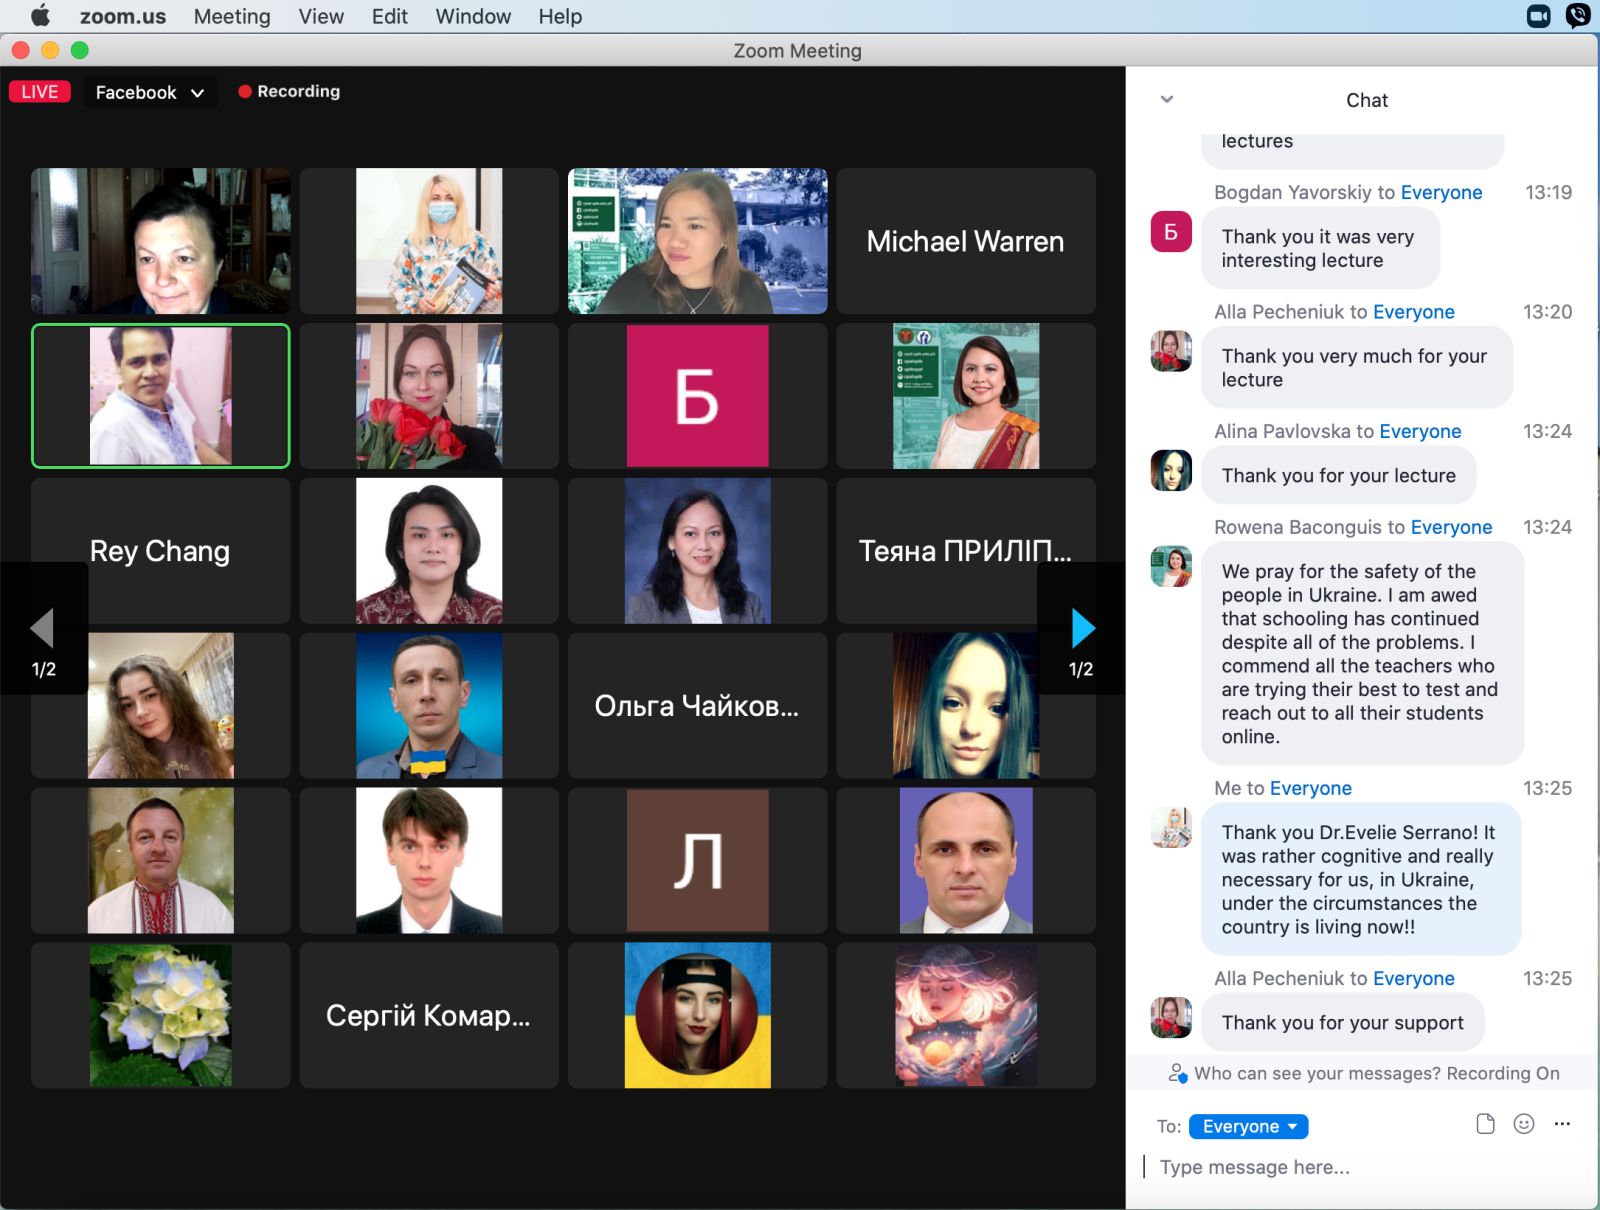The height and width of the screenshot is (1210, 1600).
Task: Click the privacy icon beside 'Who can see your messages'
Action: [x=1177, y=1073]
